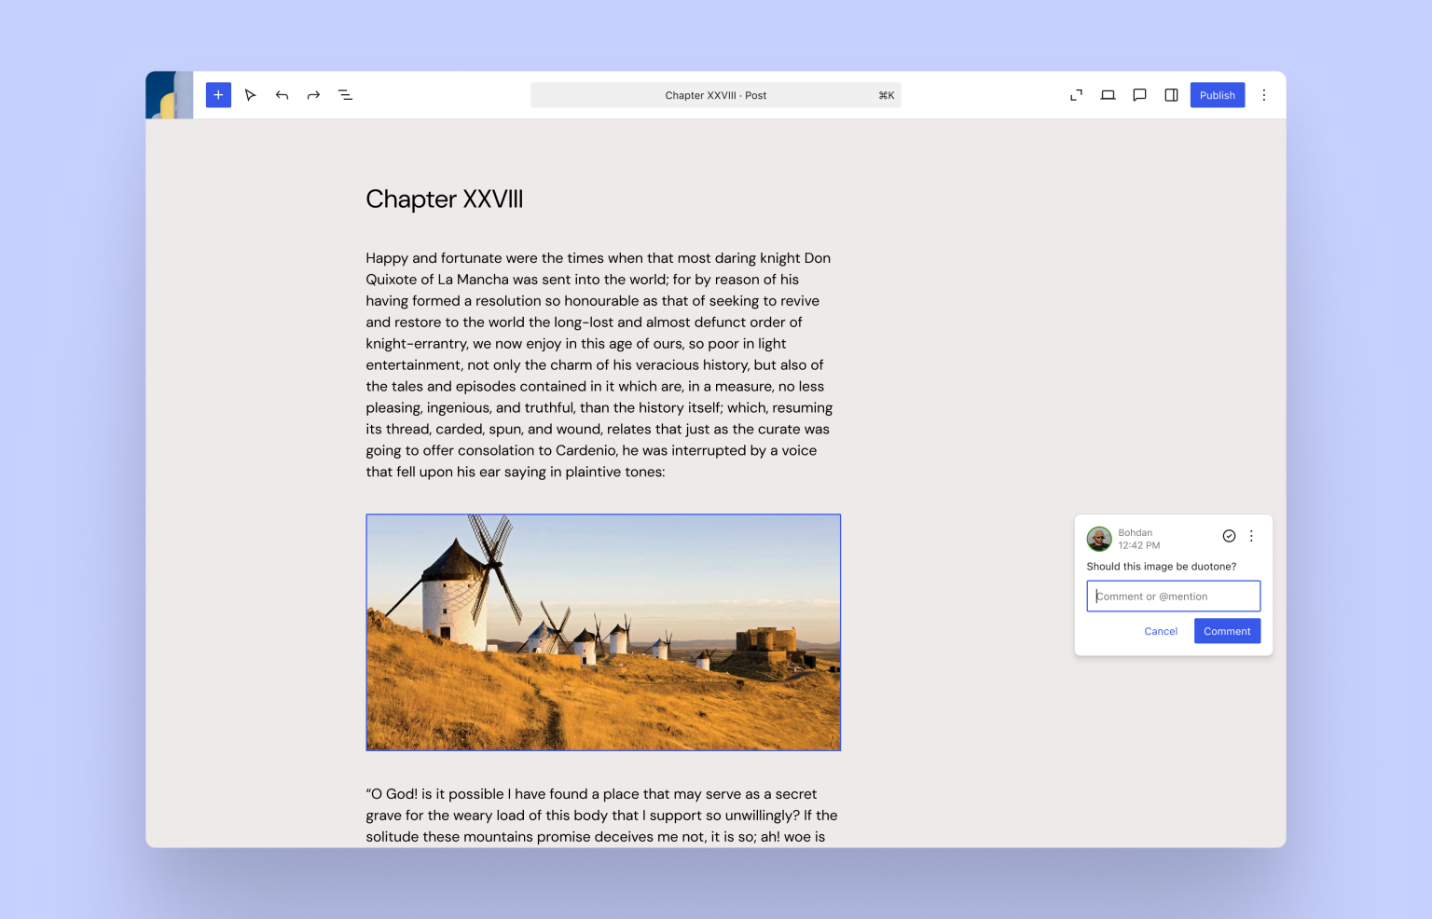Image resolution: width=1432 pixels, height=919 pixels.
Task: Submit with the Comment button
Action: pos(1227,631)
